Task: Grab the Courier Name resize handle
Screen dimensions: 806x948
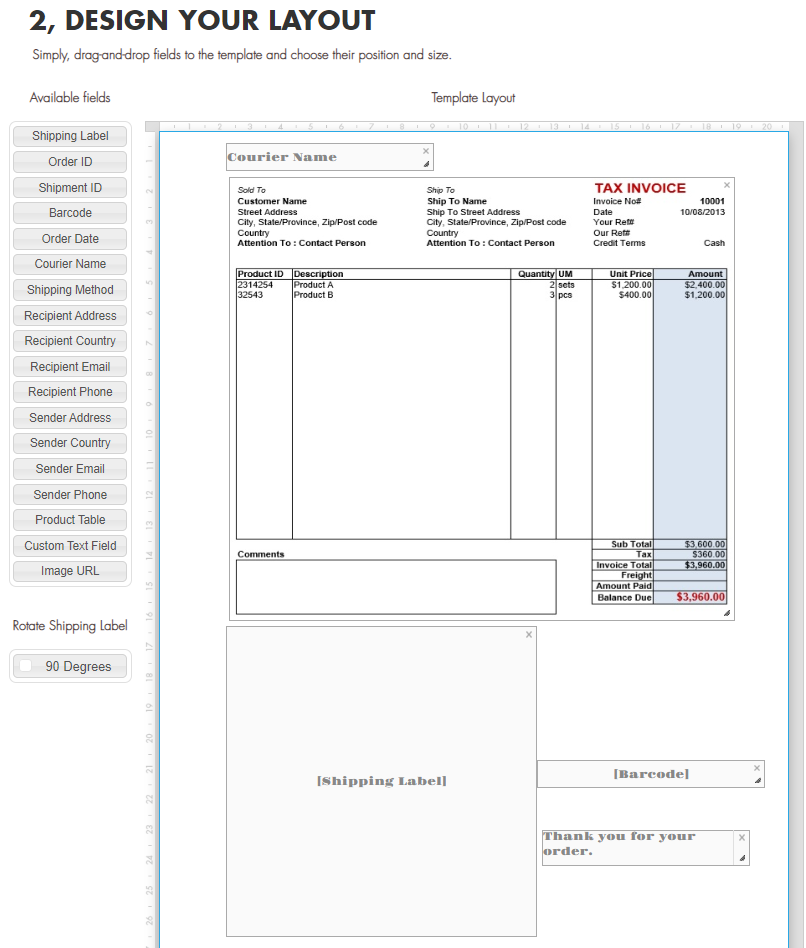Action: pyautogui.click(x=426, y=164)
